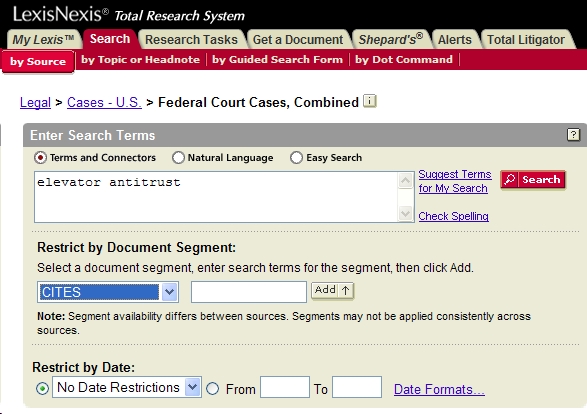Open the help question mark icon
Screen dimensions: 587x414
[x=573, y=134]
